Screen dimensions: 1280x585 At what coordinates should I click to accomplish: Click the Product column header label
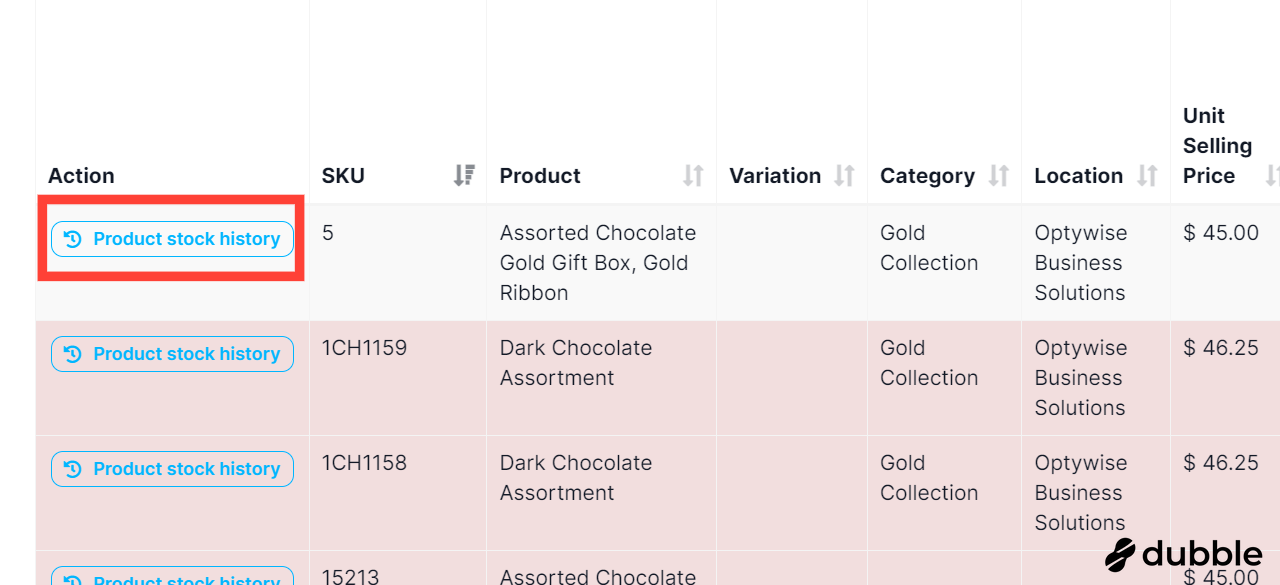pyautogui.click(x=540, y=176)
